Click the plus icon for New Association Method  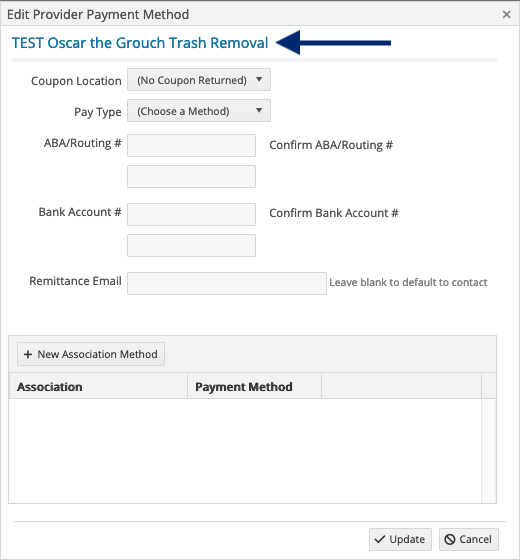(28, 354)
